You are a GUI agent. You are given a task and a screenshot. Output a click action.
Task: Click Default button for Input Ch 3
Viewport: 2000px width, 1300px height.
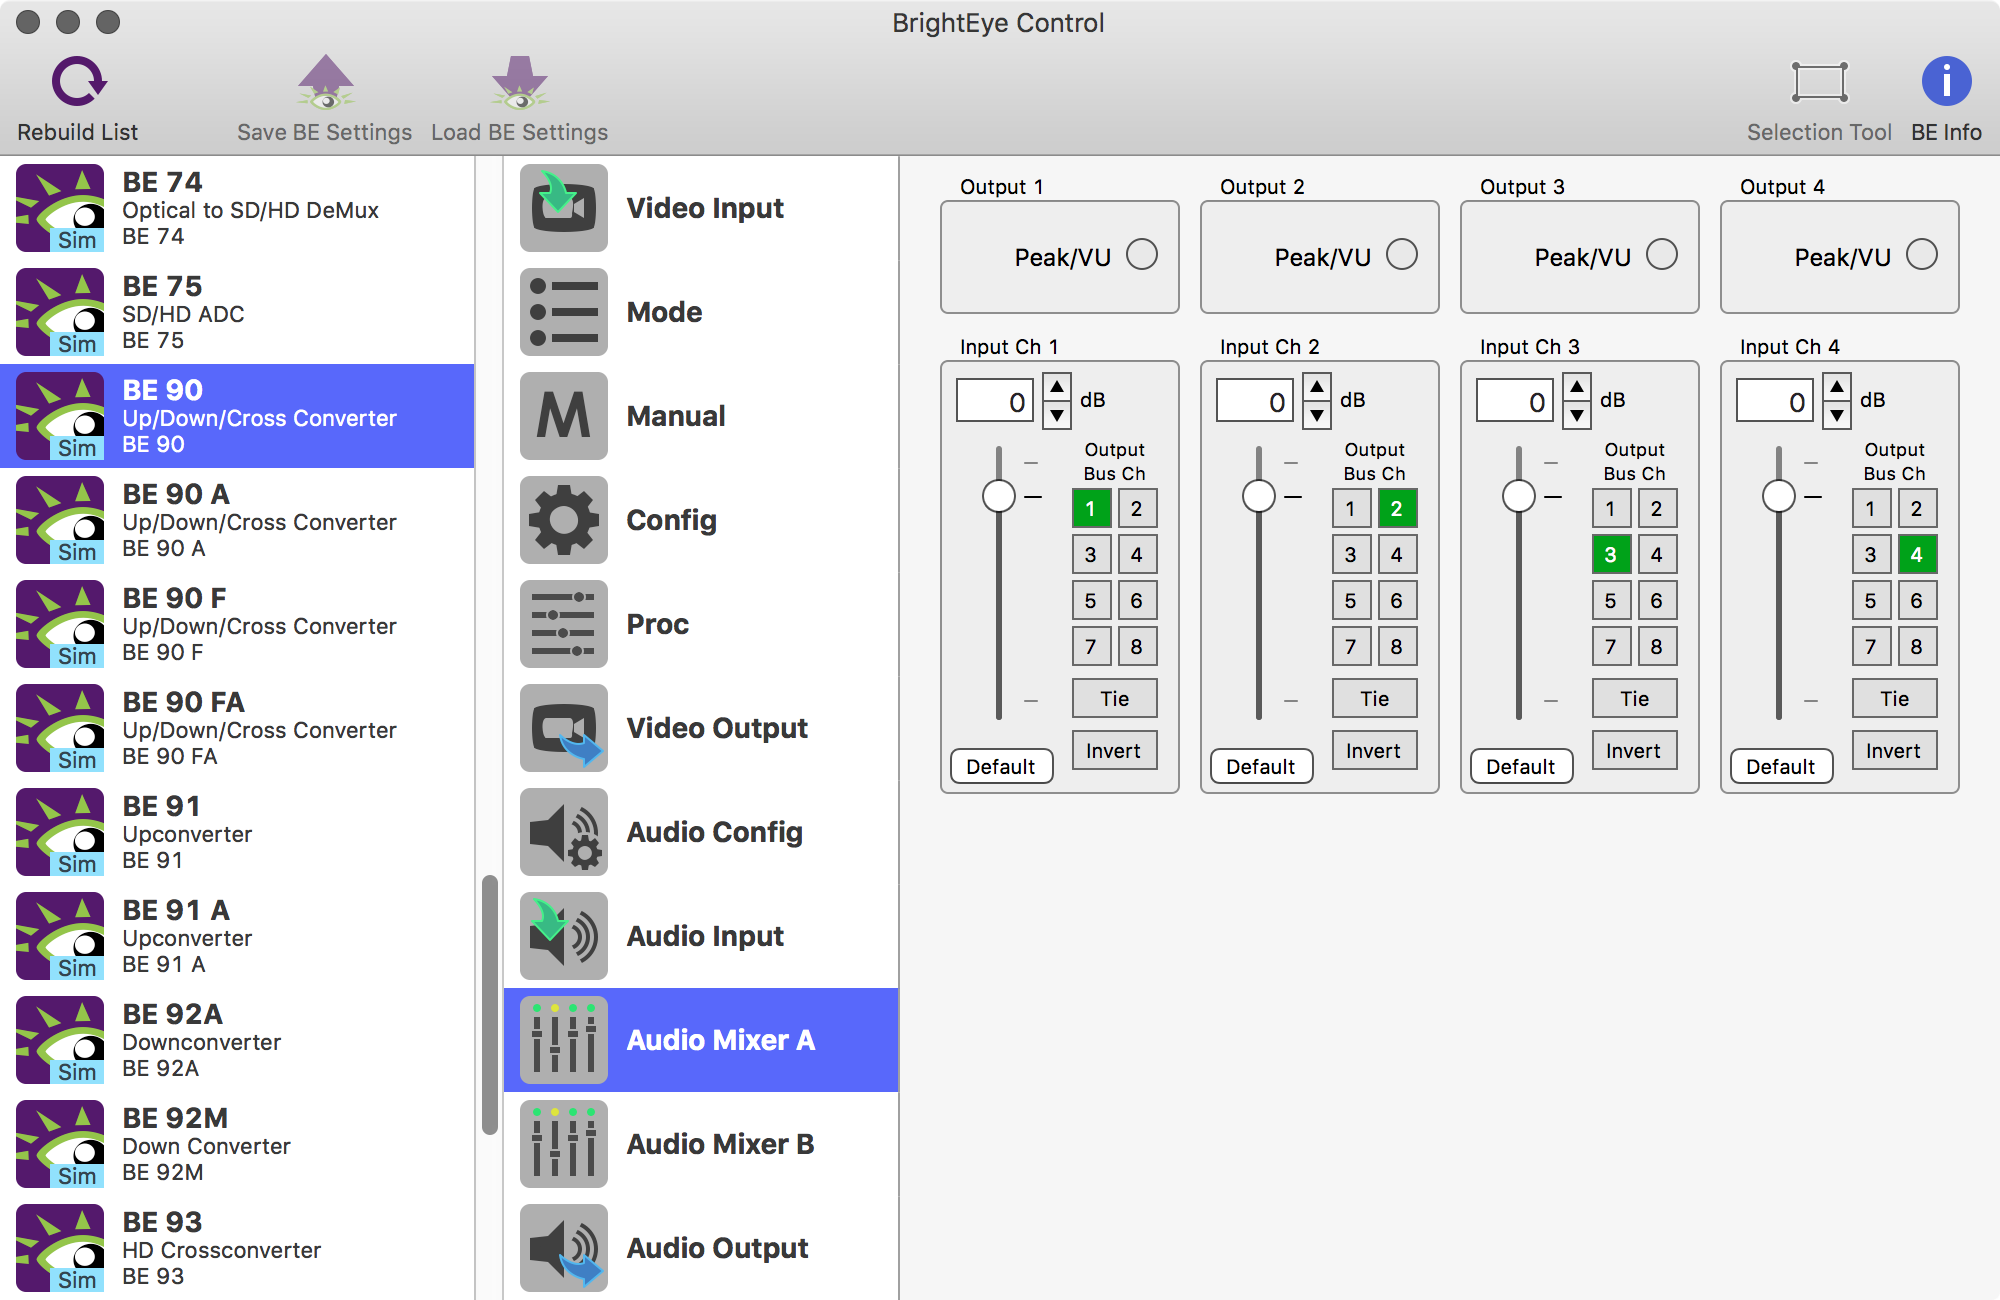click(1521, 766)
